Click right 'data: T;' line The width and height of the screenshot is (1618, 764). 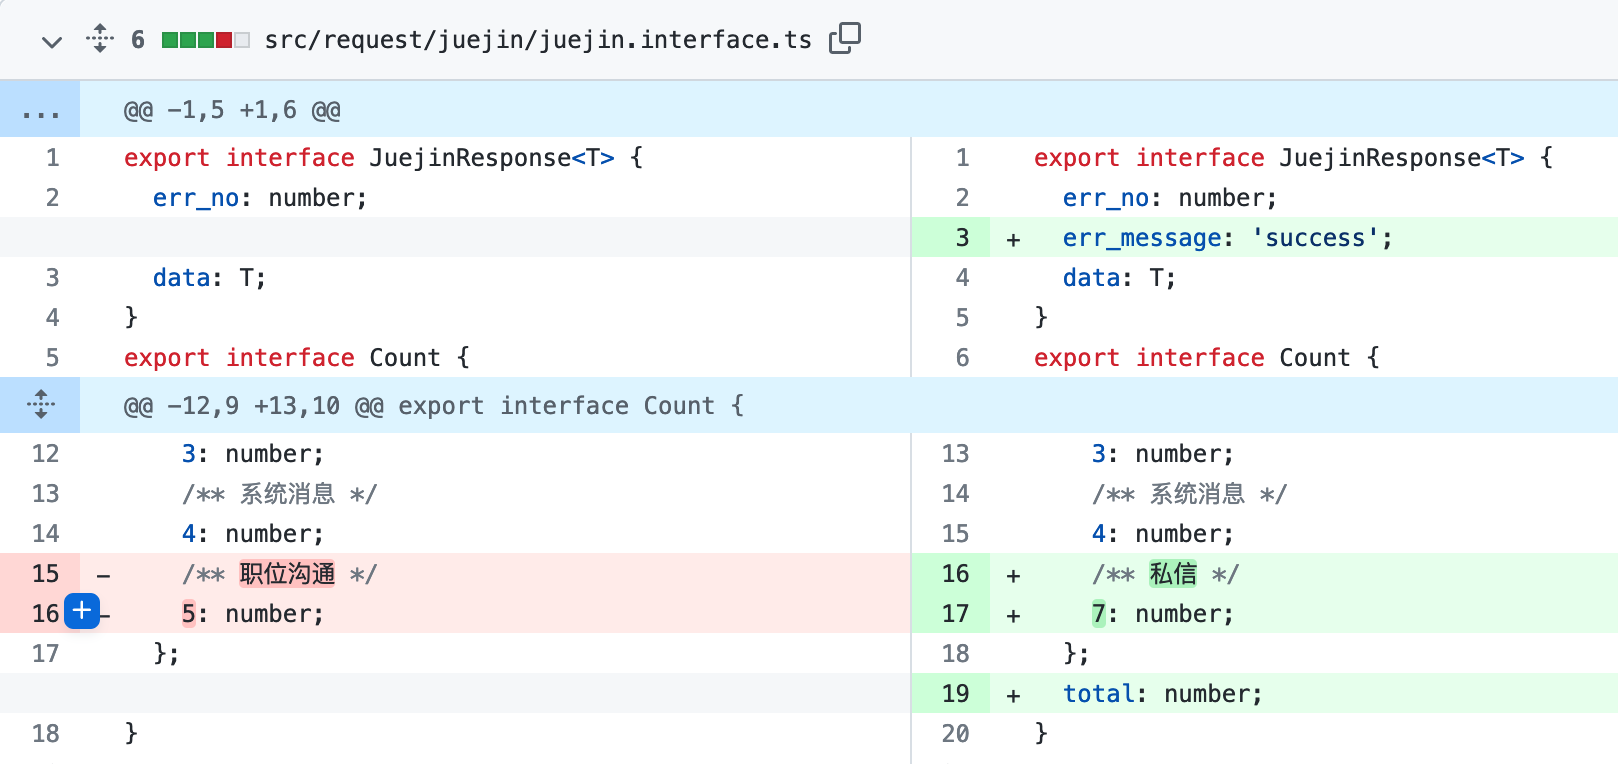pyautogui.click(x=1119, y=278)
